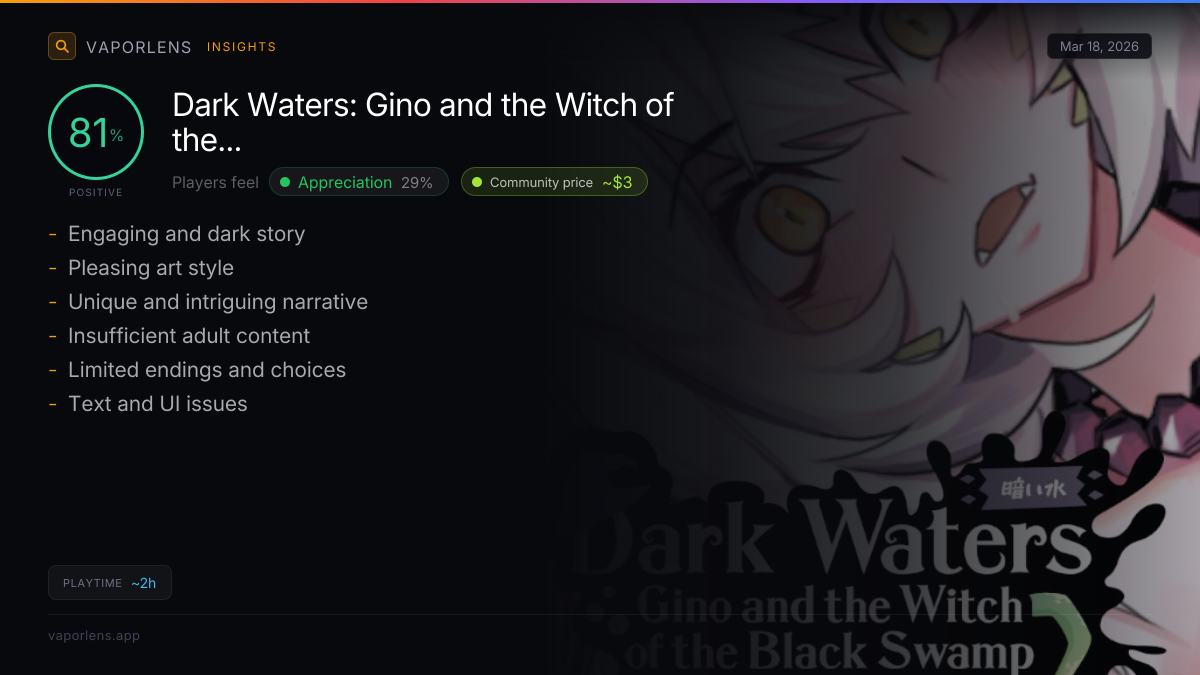The width and height of the screenshot is (1200, 675).
Task: Open the INSIGHTS tab label
Action: [x=241, y=47]
